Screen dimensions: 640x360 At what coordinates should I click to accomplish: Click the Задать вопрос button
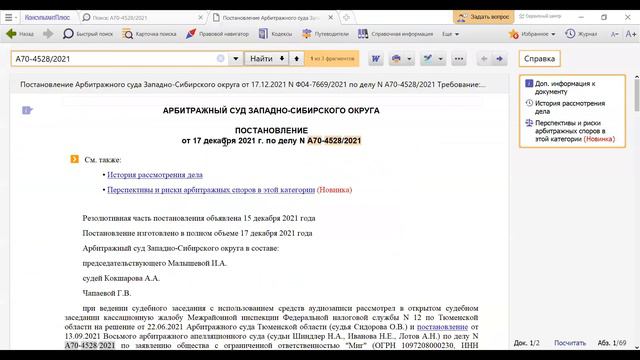point(484,17)
